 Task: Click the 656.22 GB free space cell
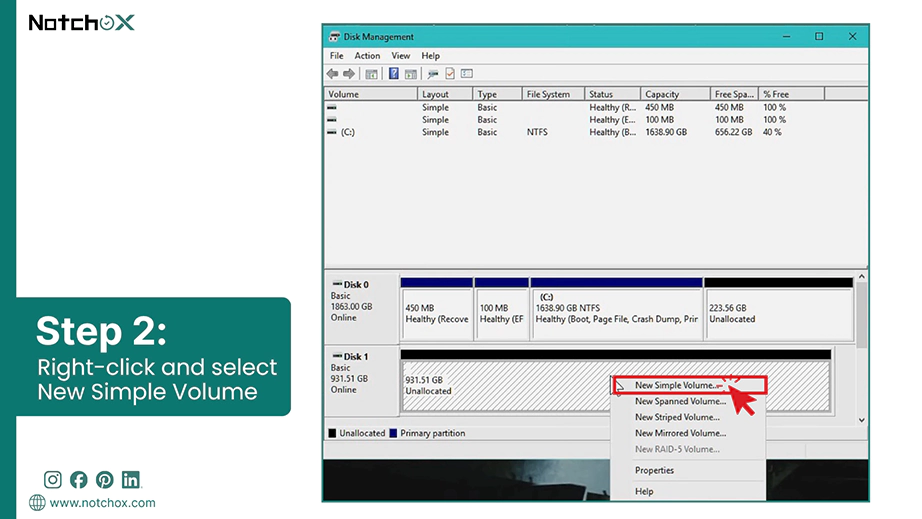click(733, 132)
